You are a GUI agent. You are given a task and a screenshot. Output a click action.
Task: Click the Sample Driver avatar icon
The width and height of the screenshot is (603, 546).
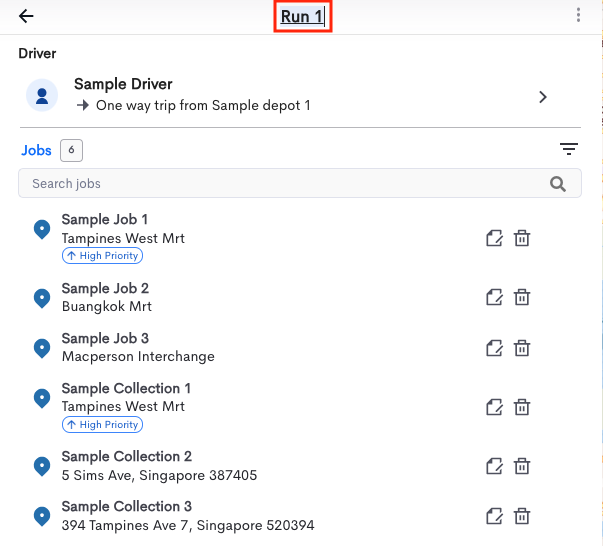point(42,95)
